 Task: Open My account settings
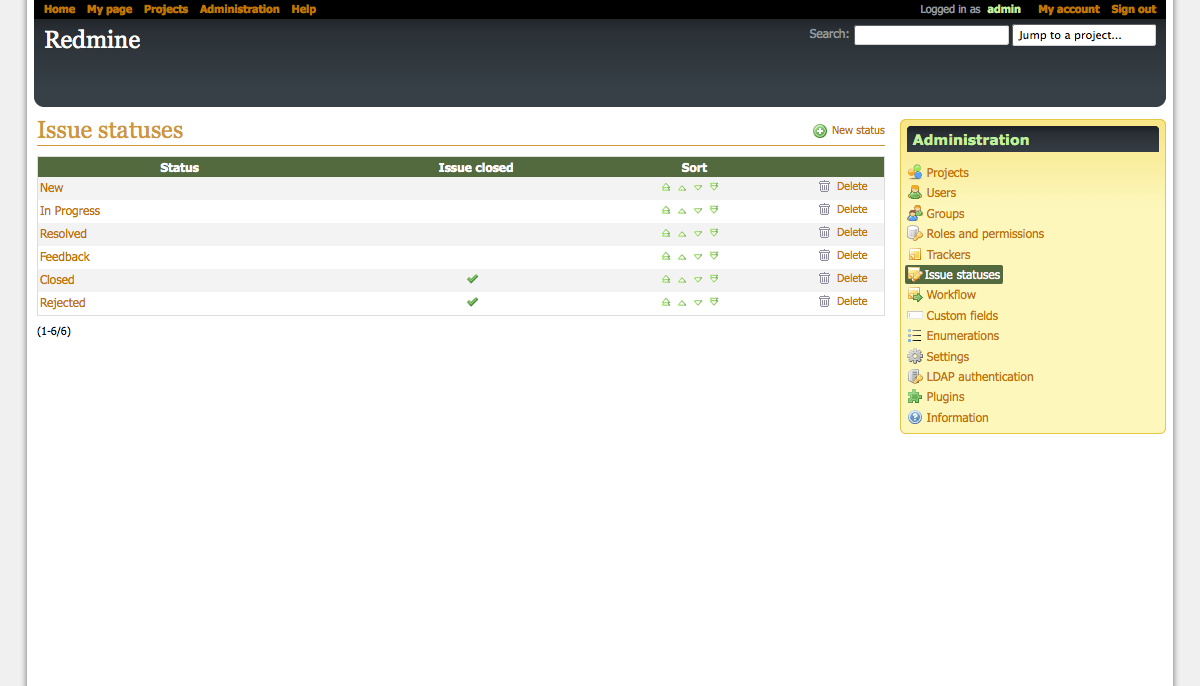[x=1069, y=9]
